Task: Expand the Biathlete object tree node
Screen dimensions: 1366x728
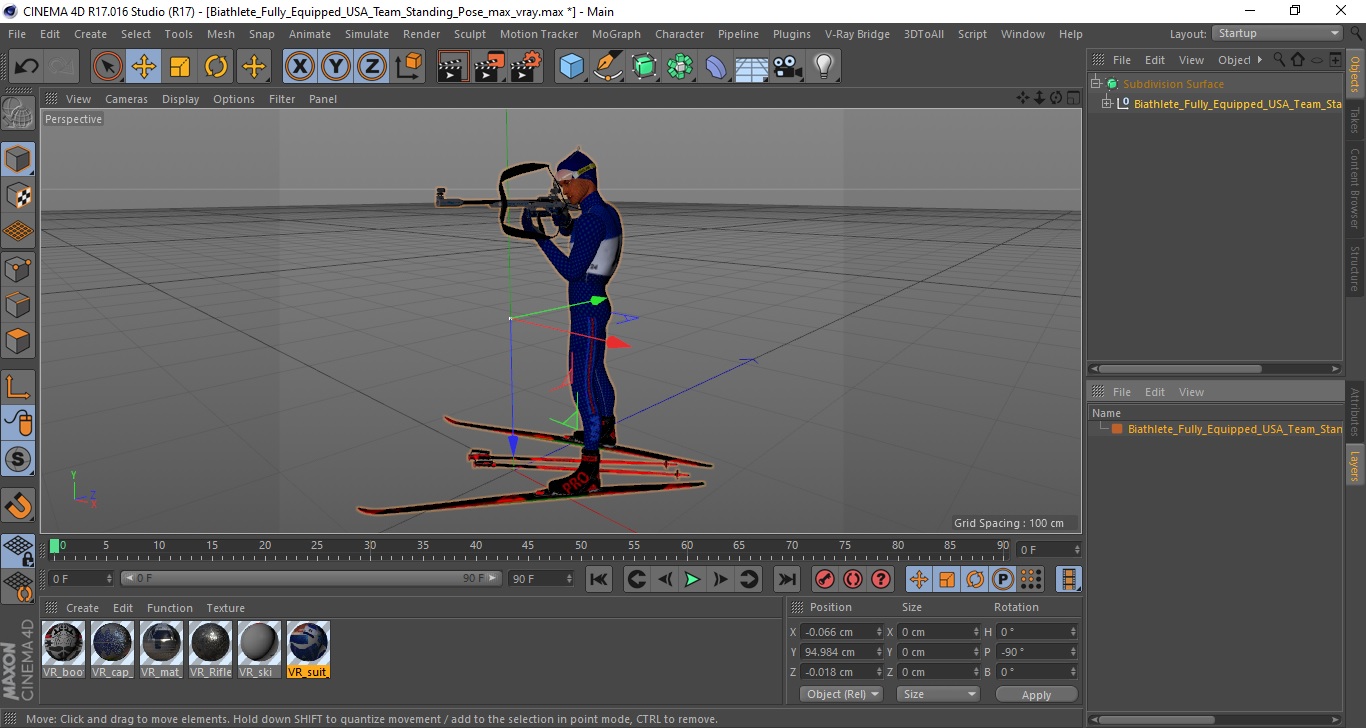Action: tap(1107, 104)
